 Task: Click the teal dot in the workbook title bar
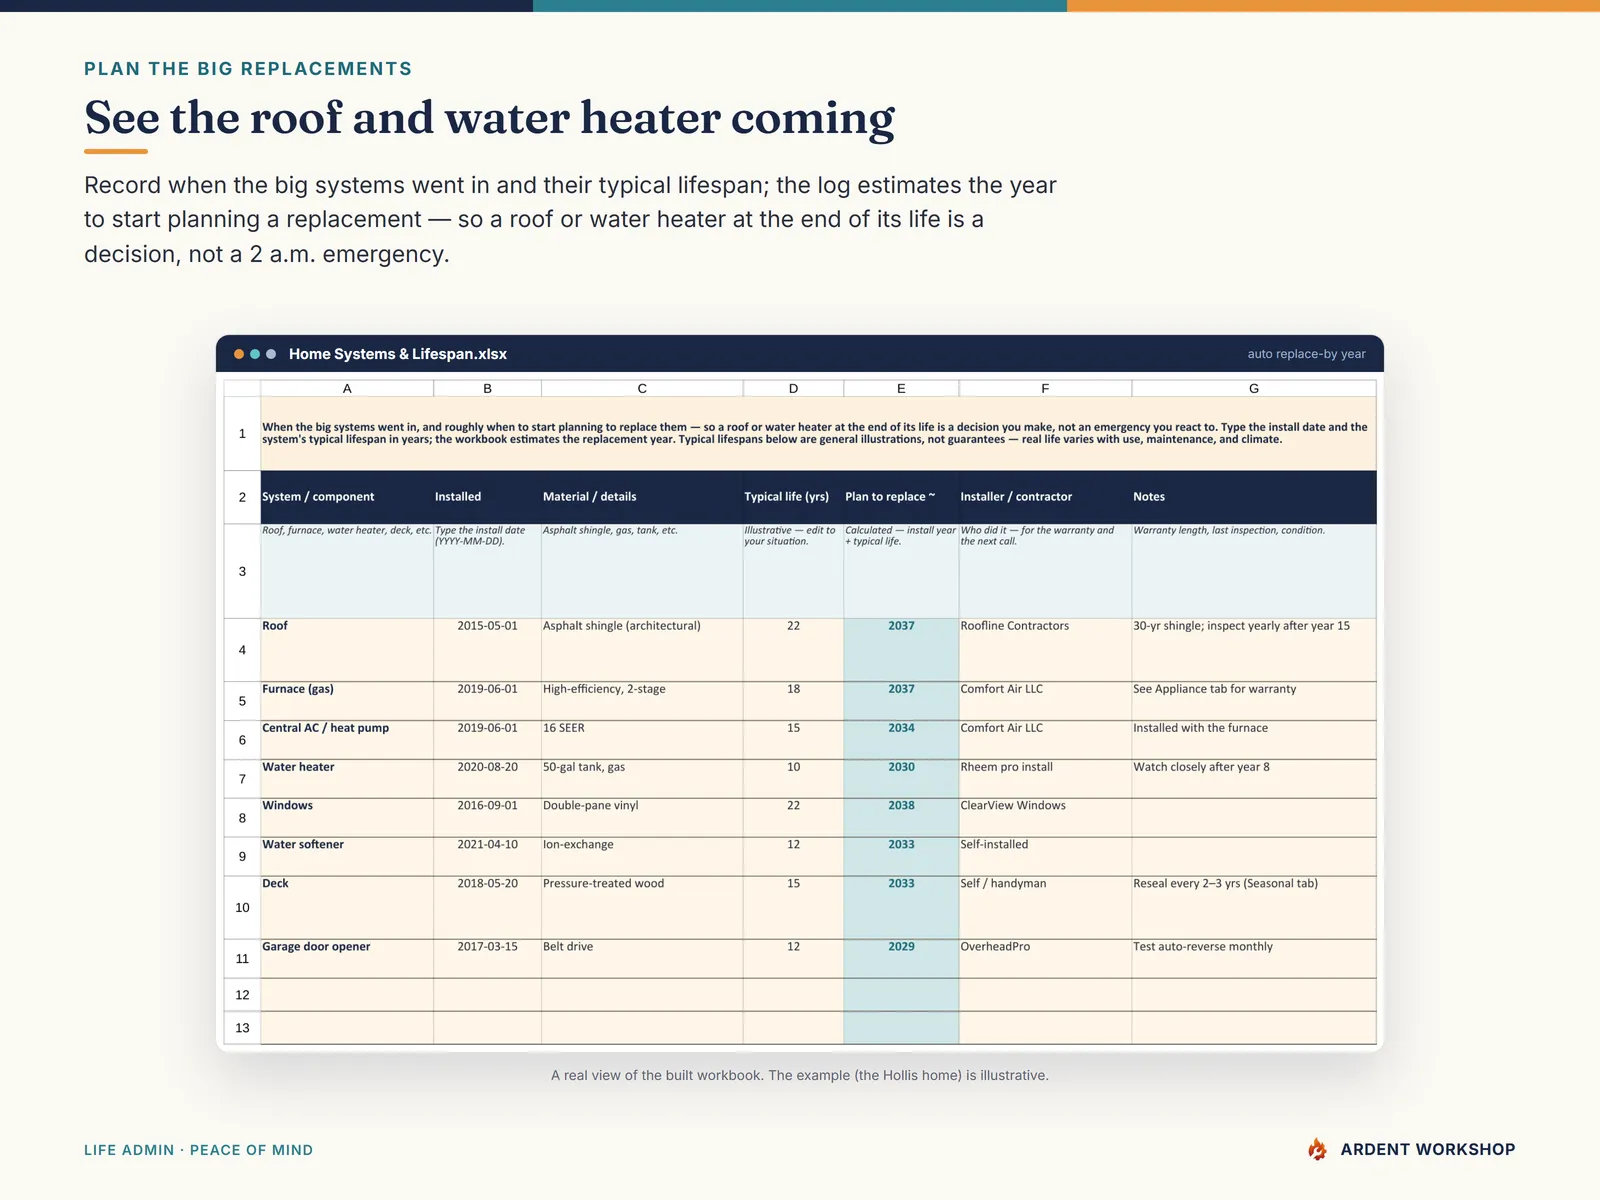point(255,354)
